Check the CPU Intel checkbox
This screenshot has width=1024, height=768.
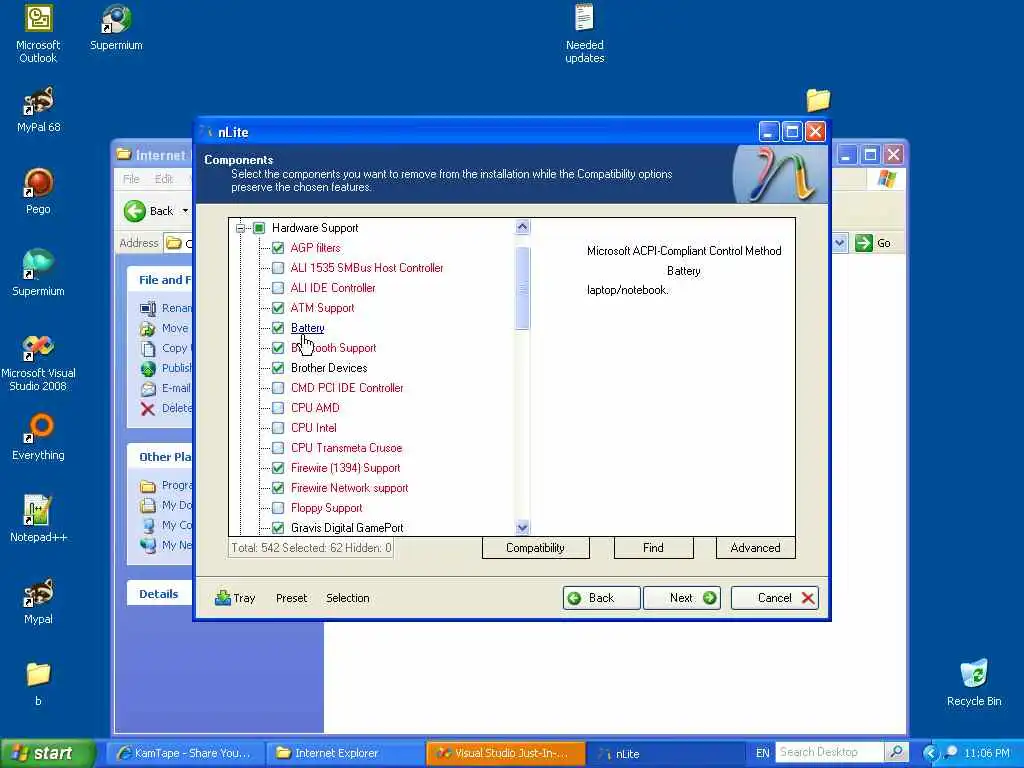[278, 428]
